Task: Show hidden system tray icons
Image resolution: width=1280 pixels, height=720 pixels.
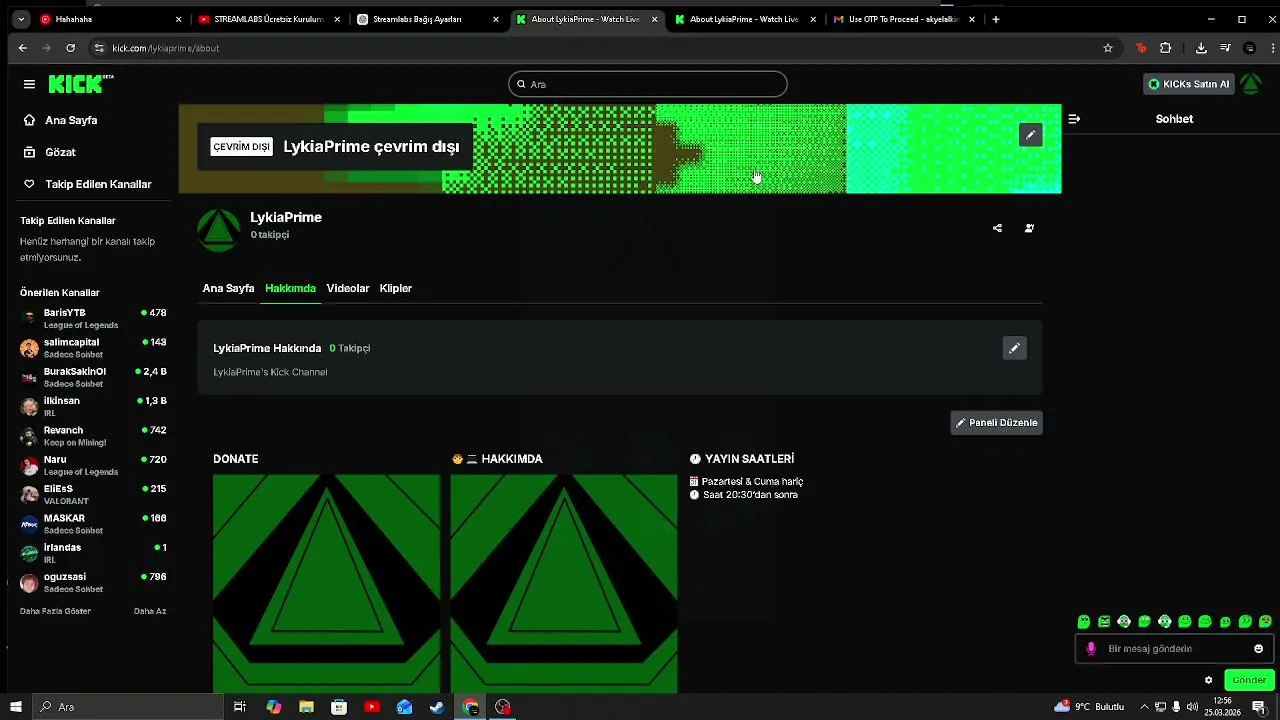Action: pyautogui.click(x=1144, y=707)
